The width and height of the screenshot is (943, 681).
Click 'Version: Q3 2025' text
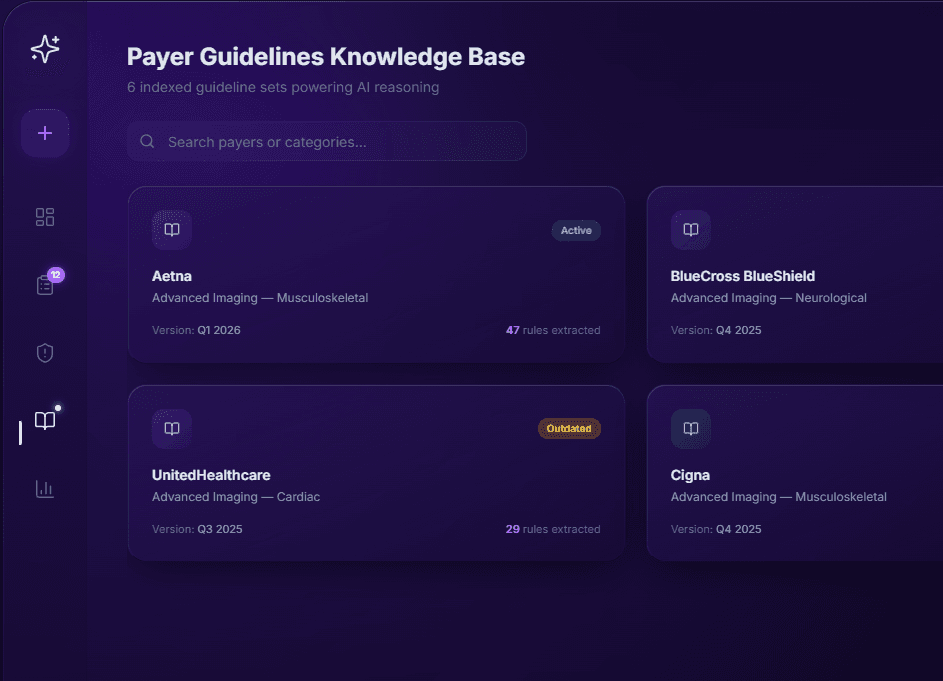(x=197, y=529)
